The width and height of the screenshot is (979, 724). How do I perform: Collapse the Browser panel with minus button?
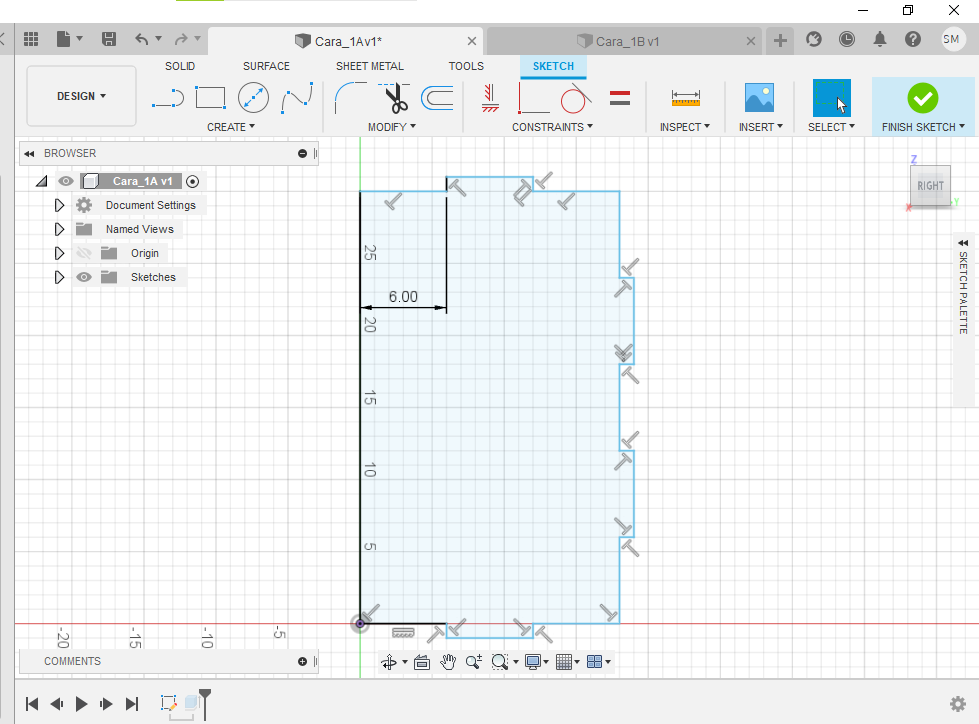point(302,153)
